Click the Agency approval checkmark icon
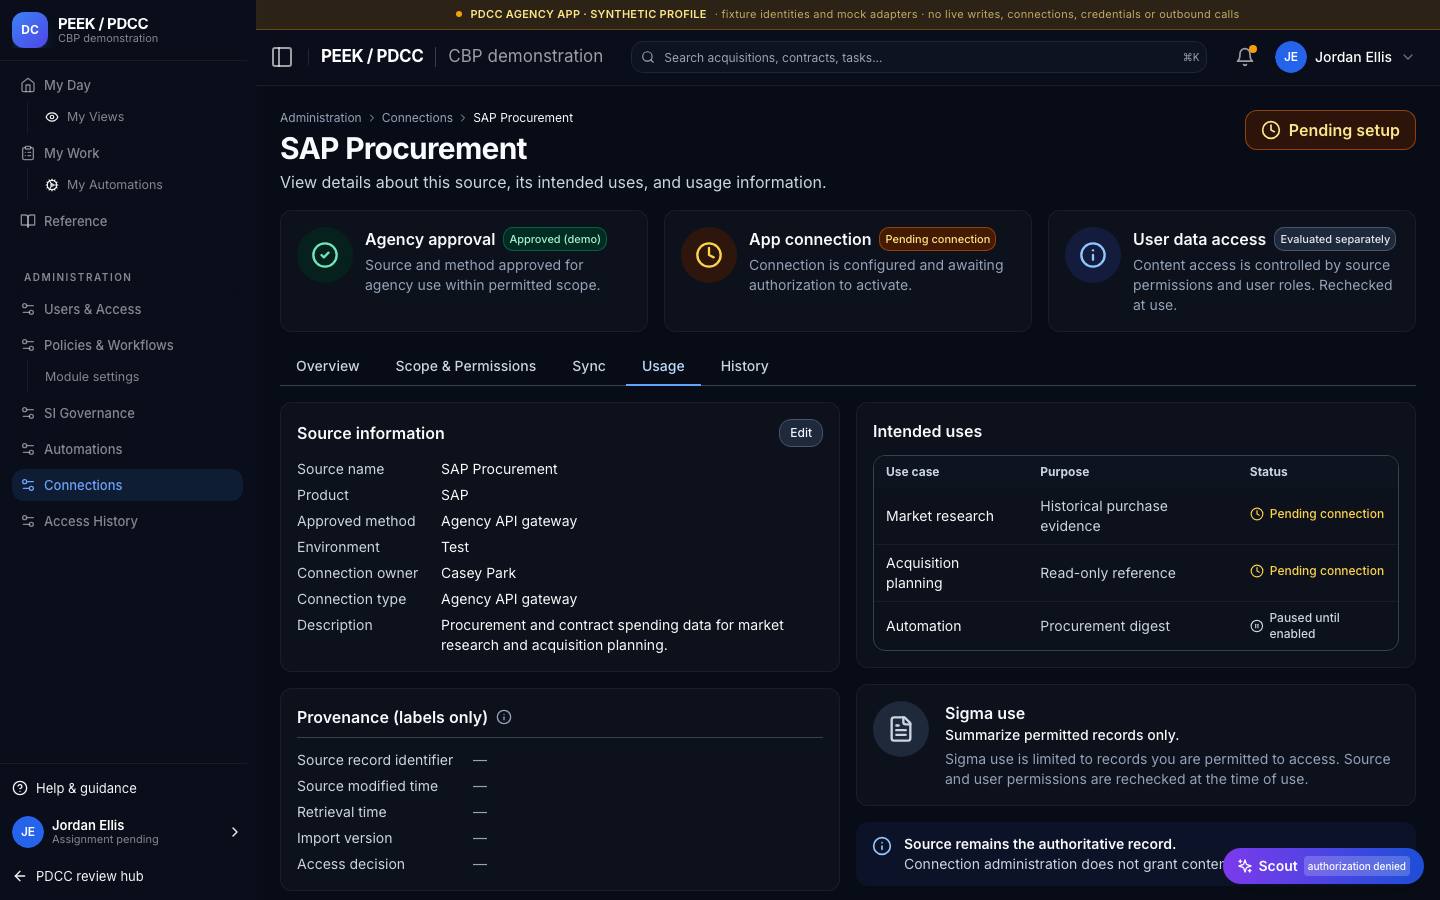1440x900 pixels. click(325, 255)
